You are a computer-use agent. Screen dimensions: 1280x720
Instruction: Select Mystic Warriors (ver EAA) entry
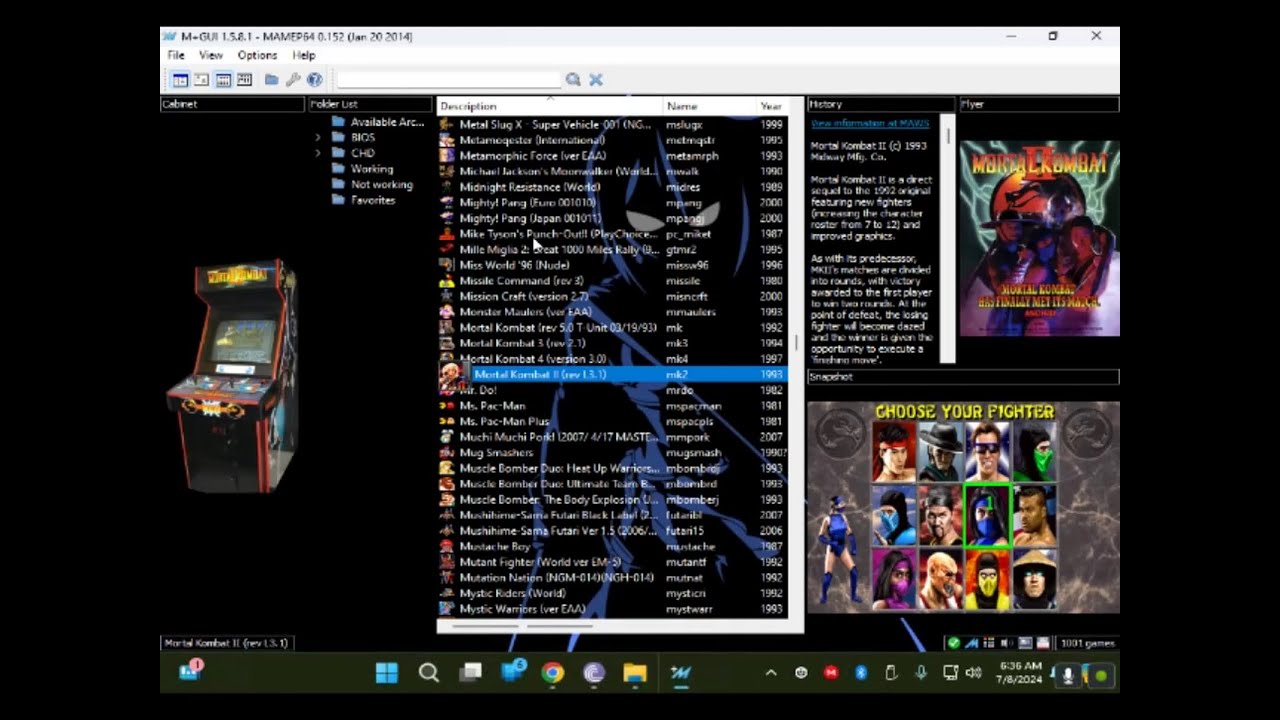(x=612, y=609)
